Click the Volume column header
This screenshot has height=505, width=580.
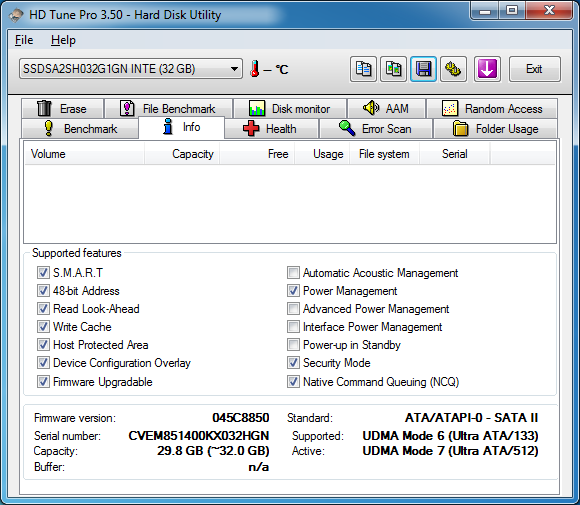tap(84, 154)
